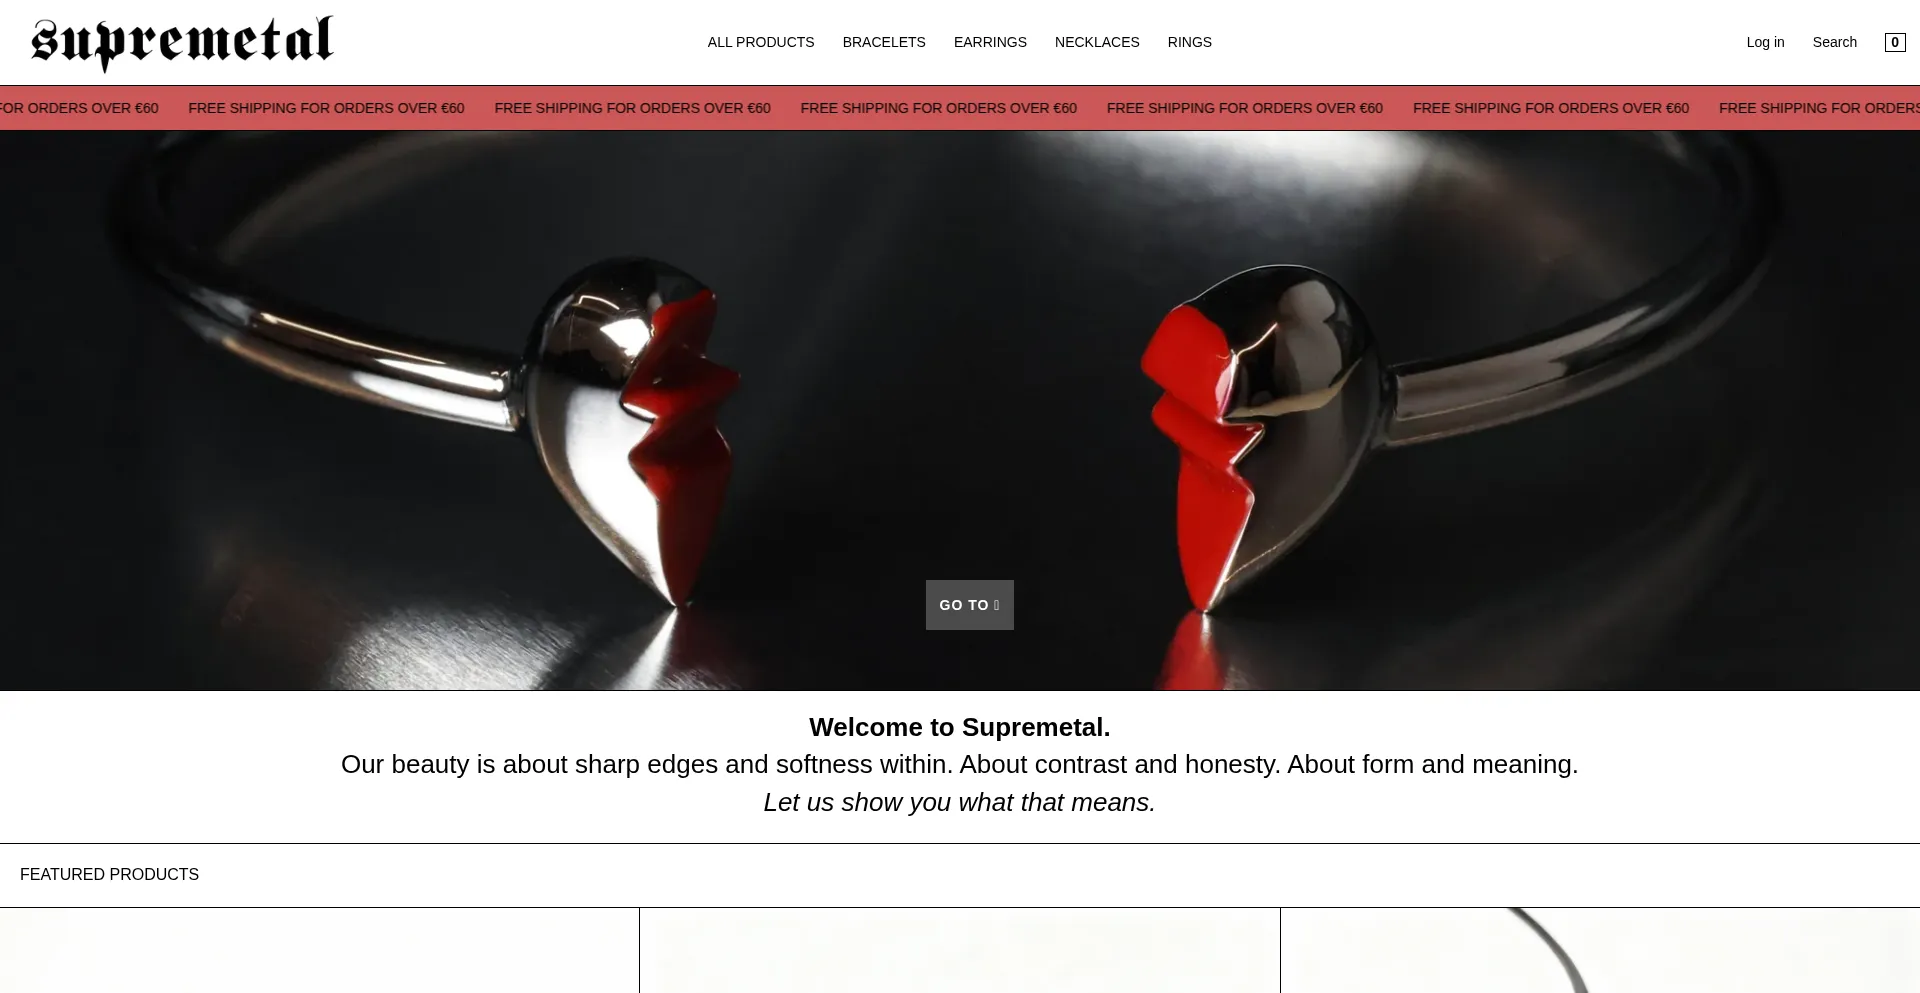Click the GO TO button on hero

point(969,605)
